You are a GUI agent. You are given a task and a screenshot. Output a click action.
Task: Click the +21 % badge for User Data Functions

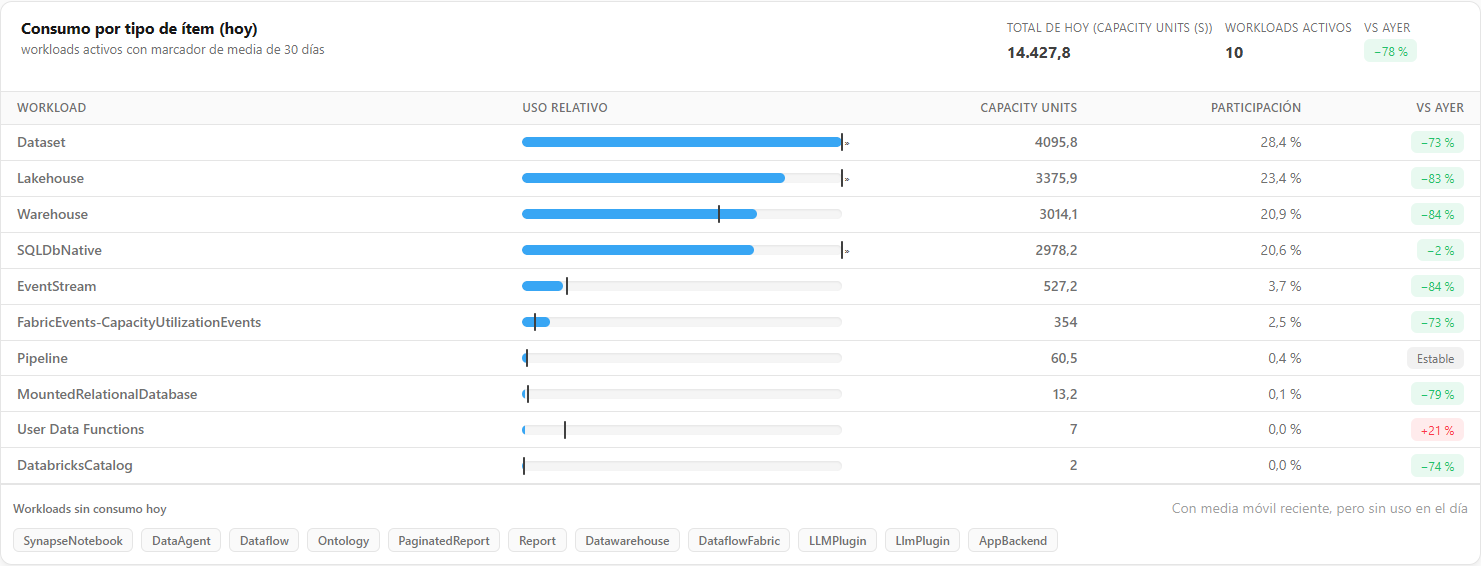coord(1437,430)
